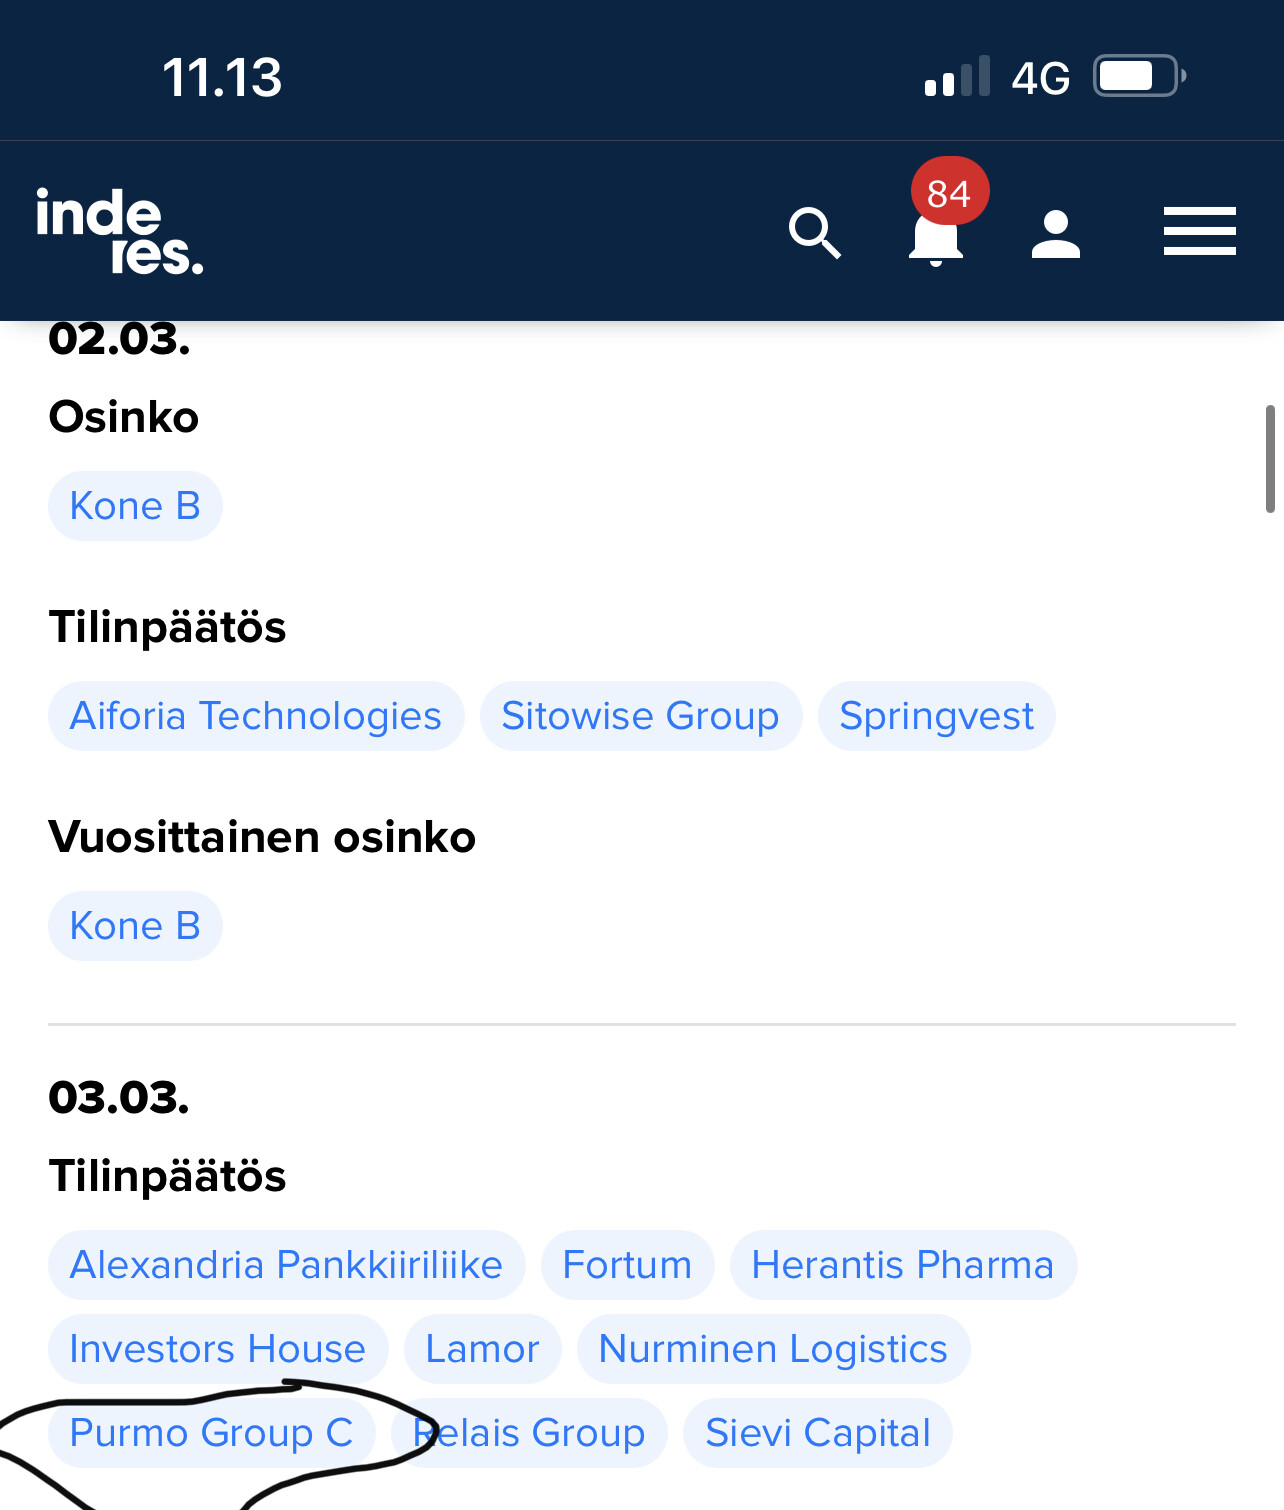
Task: Open Kone B under Osinko
Action: (x=135, y=506)
